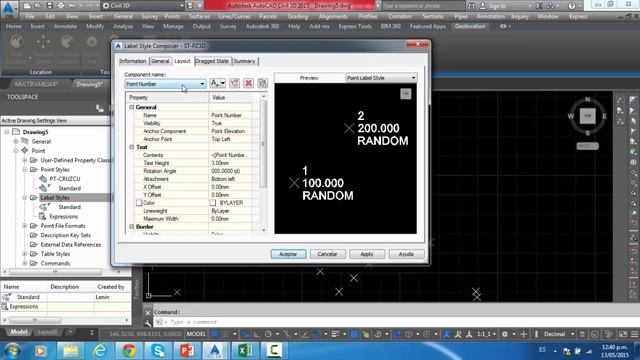Click the Ayuda button
Viewport: 640px width, 360px height.
point(406,254)
